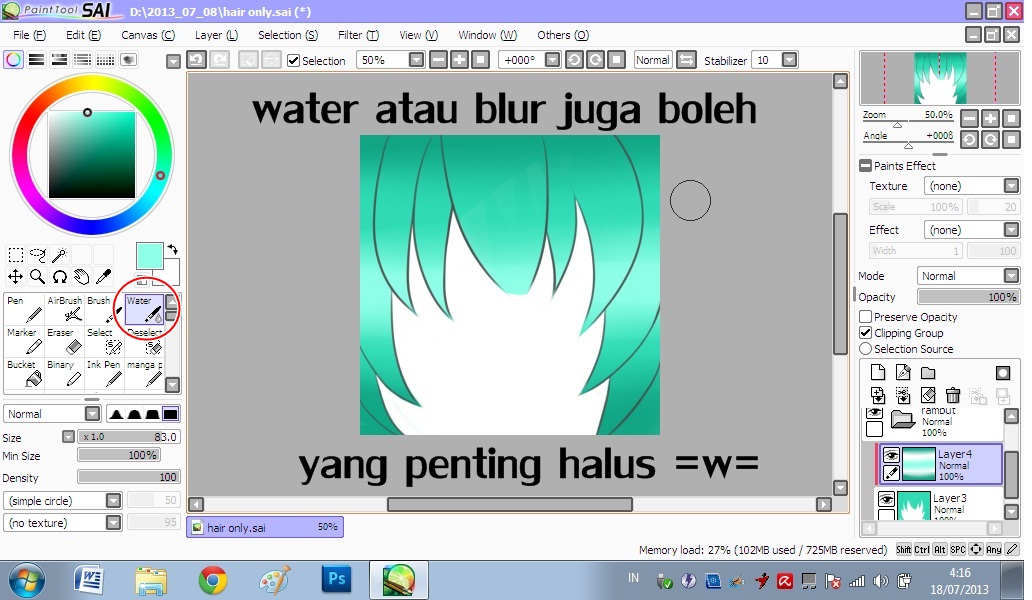This screenshot has width=1032, height=600.
Task: Choose the Binary pen tool
Action: point(64,374)
